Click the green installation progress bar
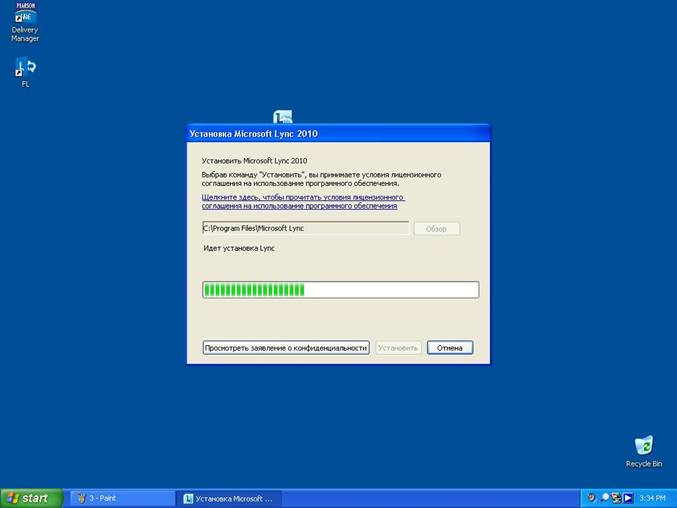Viewport: 677px width, 508px height. click(x=341, y=290)
